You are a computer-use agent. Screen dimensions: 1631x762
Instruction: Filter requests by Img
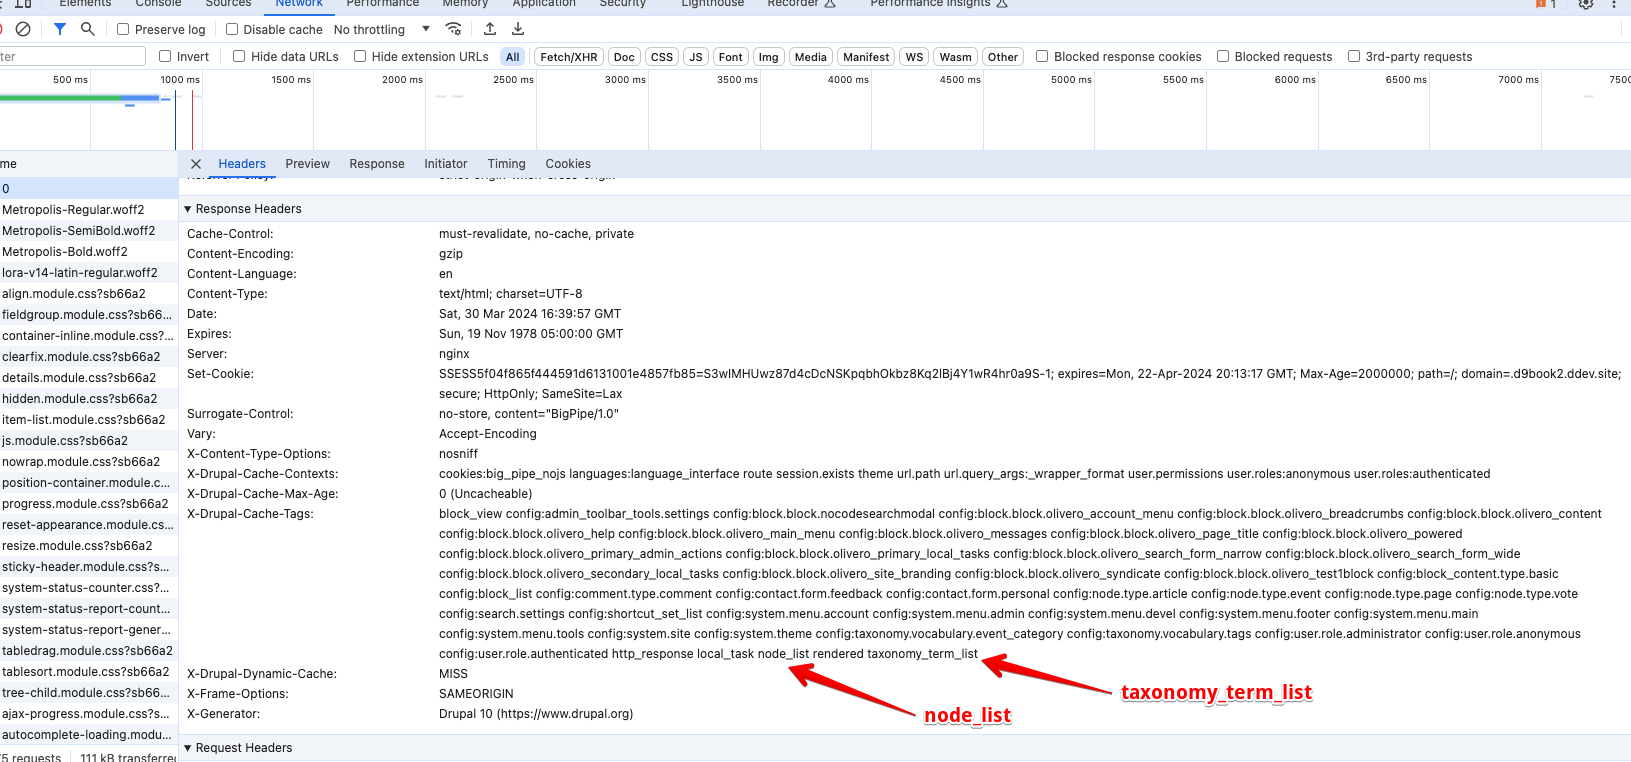[x=768, y=57]
